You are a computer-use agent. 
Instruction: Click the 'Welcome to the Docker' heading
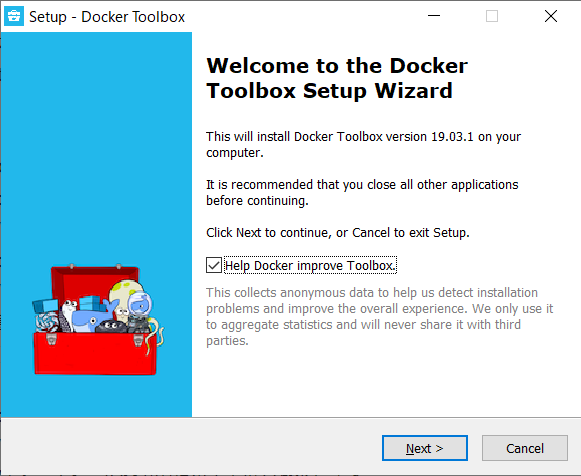tap(337, 66)
